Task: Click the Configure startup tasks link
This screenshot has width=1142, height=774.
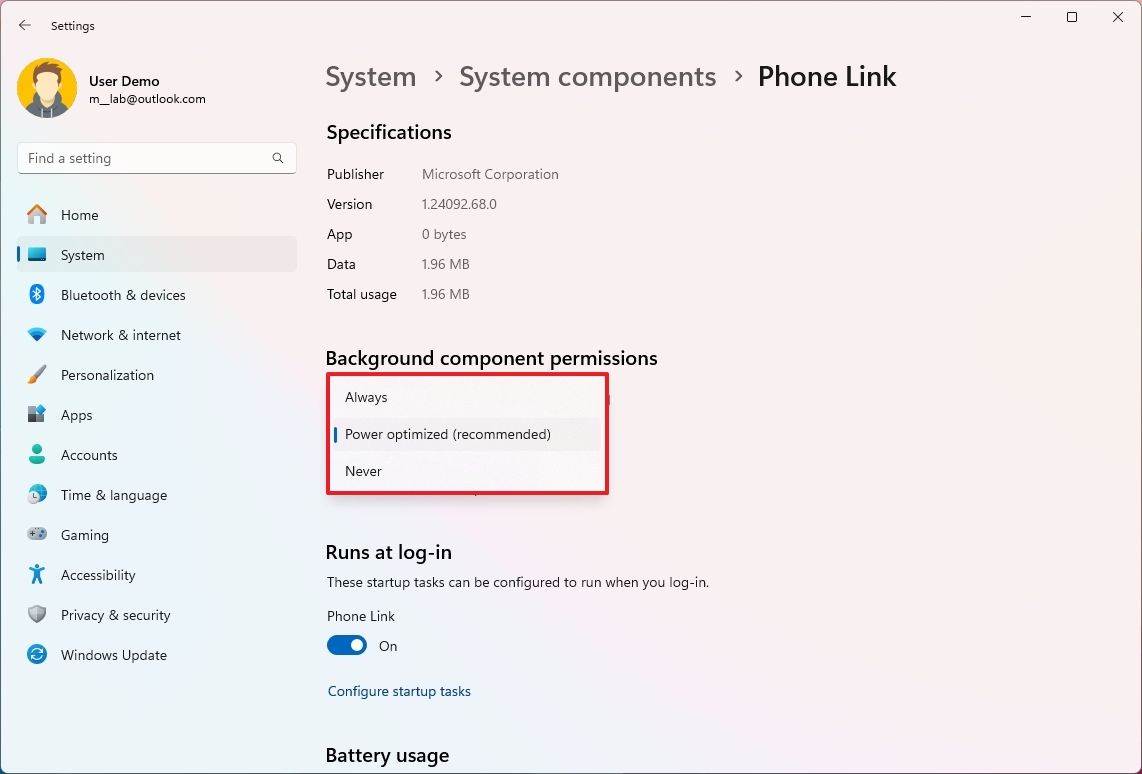Action: tap(398, 690)
